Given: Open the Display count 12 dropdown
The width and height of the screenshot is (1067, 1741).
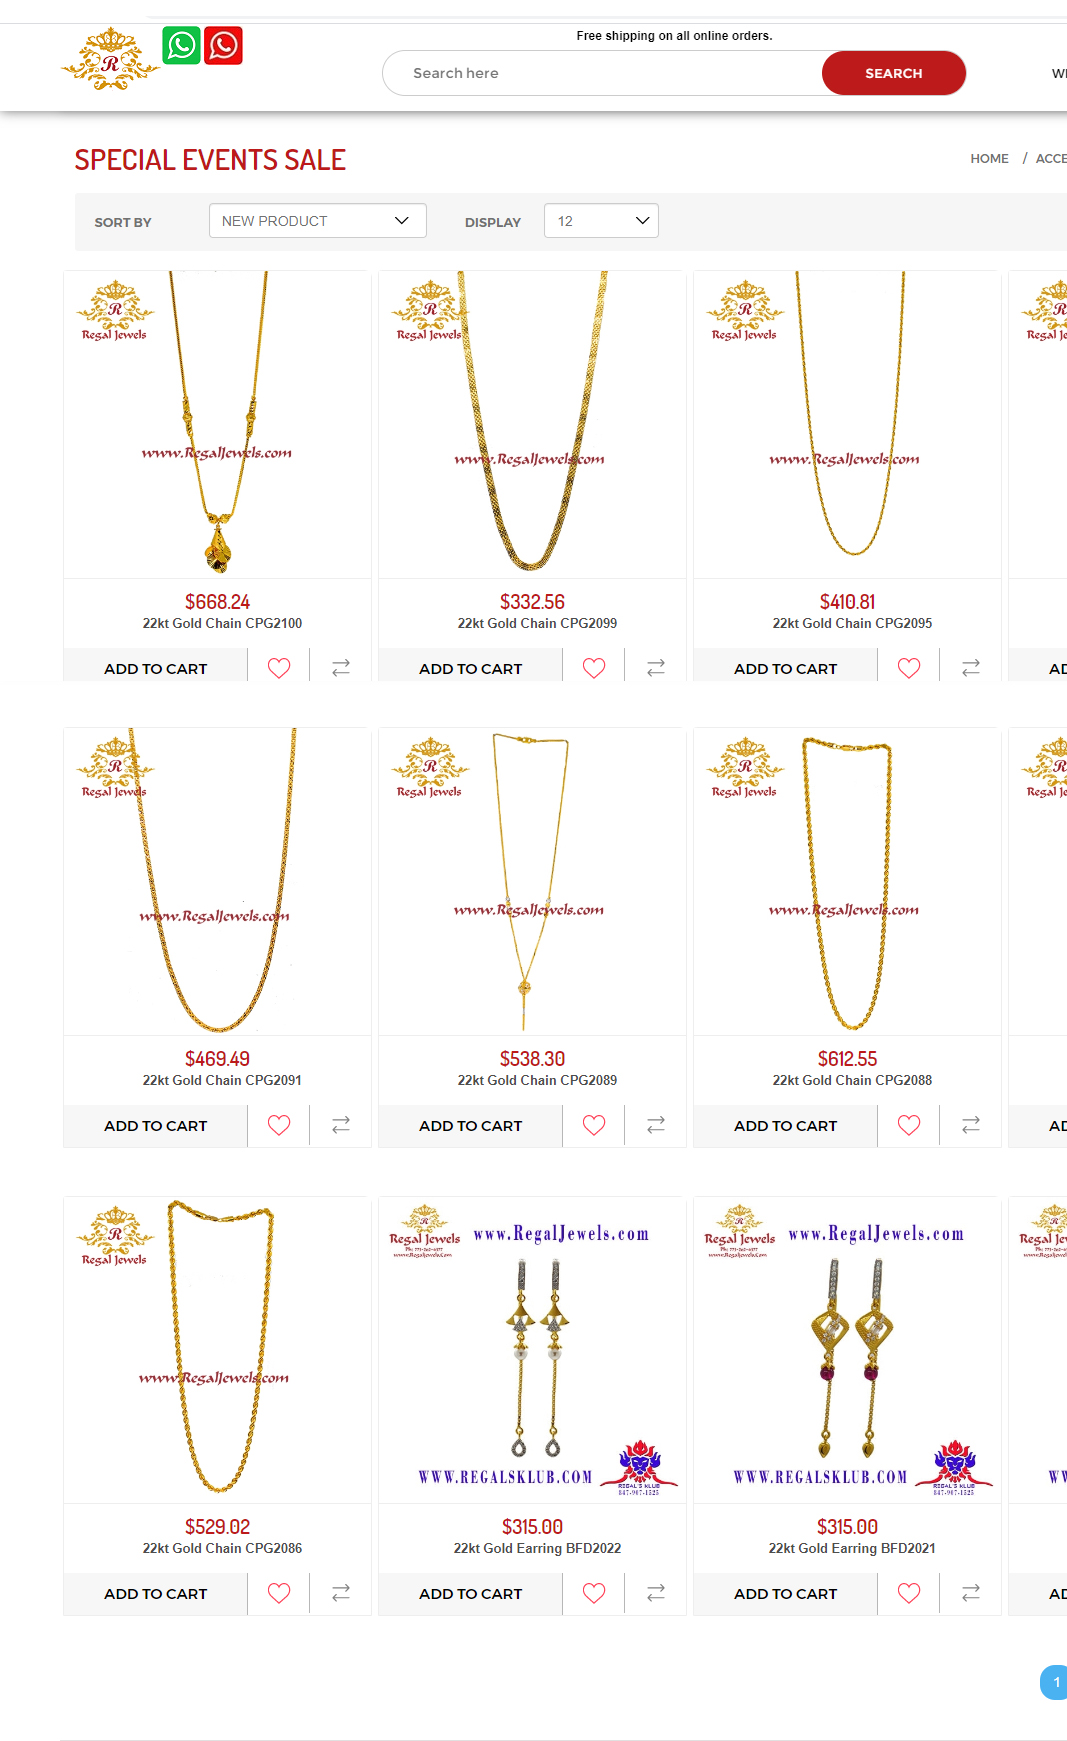Looking at the screenshot, I should (601, 221).
